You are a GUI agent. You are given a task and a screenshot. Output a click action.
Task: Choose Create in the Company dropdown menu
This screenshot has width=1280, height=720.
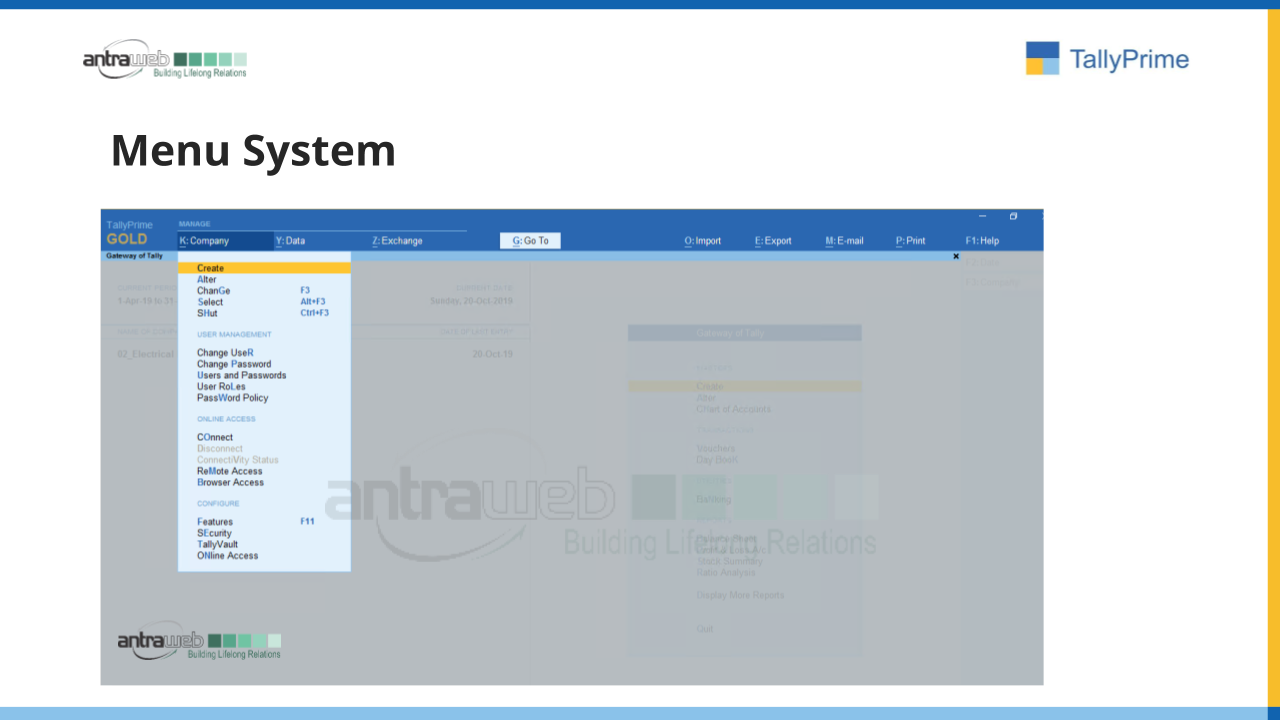(264, 268)
